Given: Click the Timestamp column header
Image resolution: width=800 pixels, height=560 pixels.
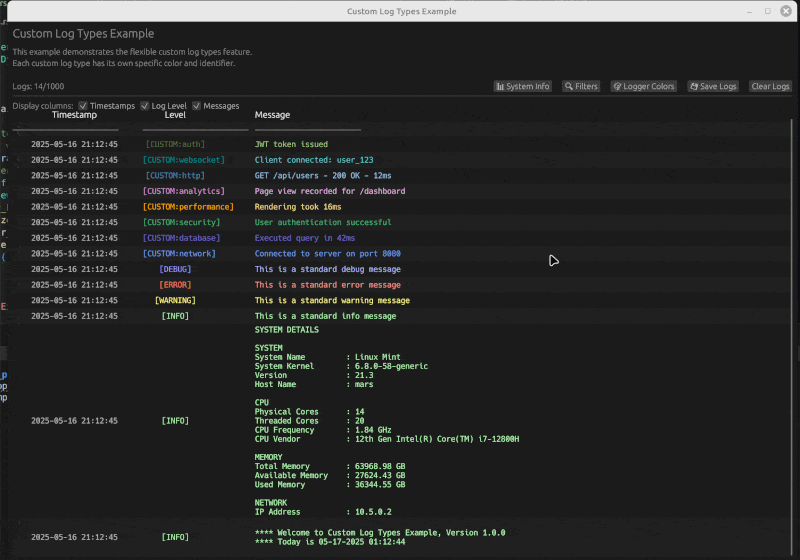Looking at the screenshot, I should pyautogui.click(x=74, y=115).
